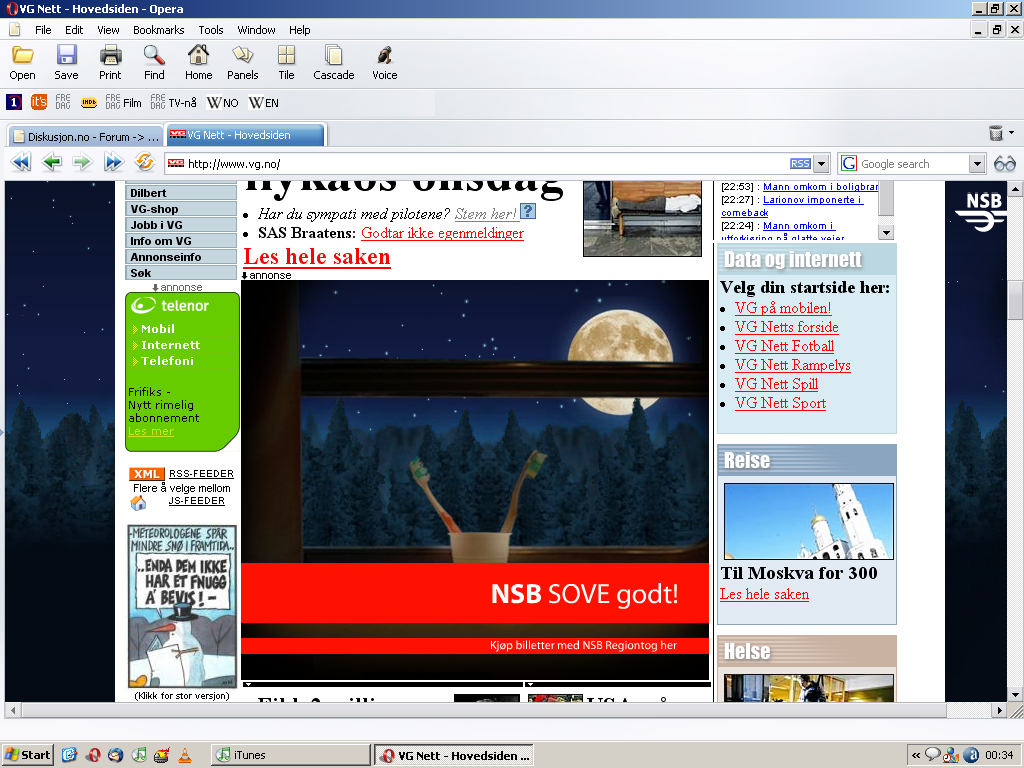Select the VG Nett - Hovedsiden tab

point(245,135)
